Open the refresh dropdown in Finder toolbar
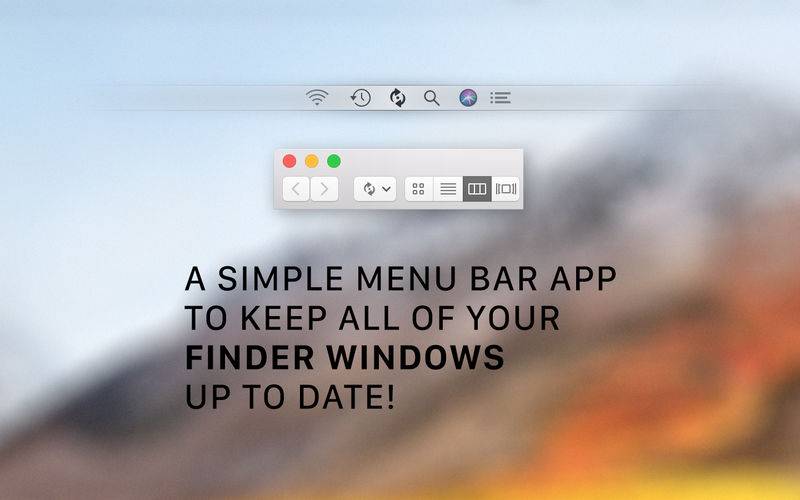 pos(375,189)
